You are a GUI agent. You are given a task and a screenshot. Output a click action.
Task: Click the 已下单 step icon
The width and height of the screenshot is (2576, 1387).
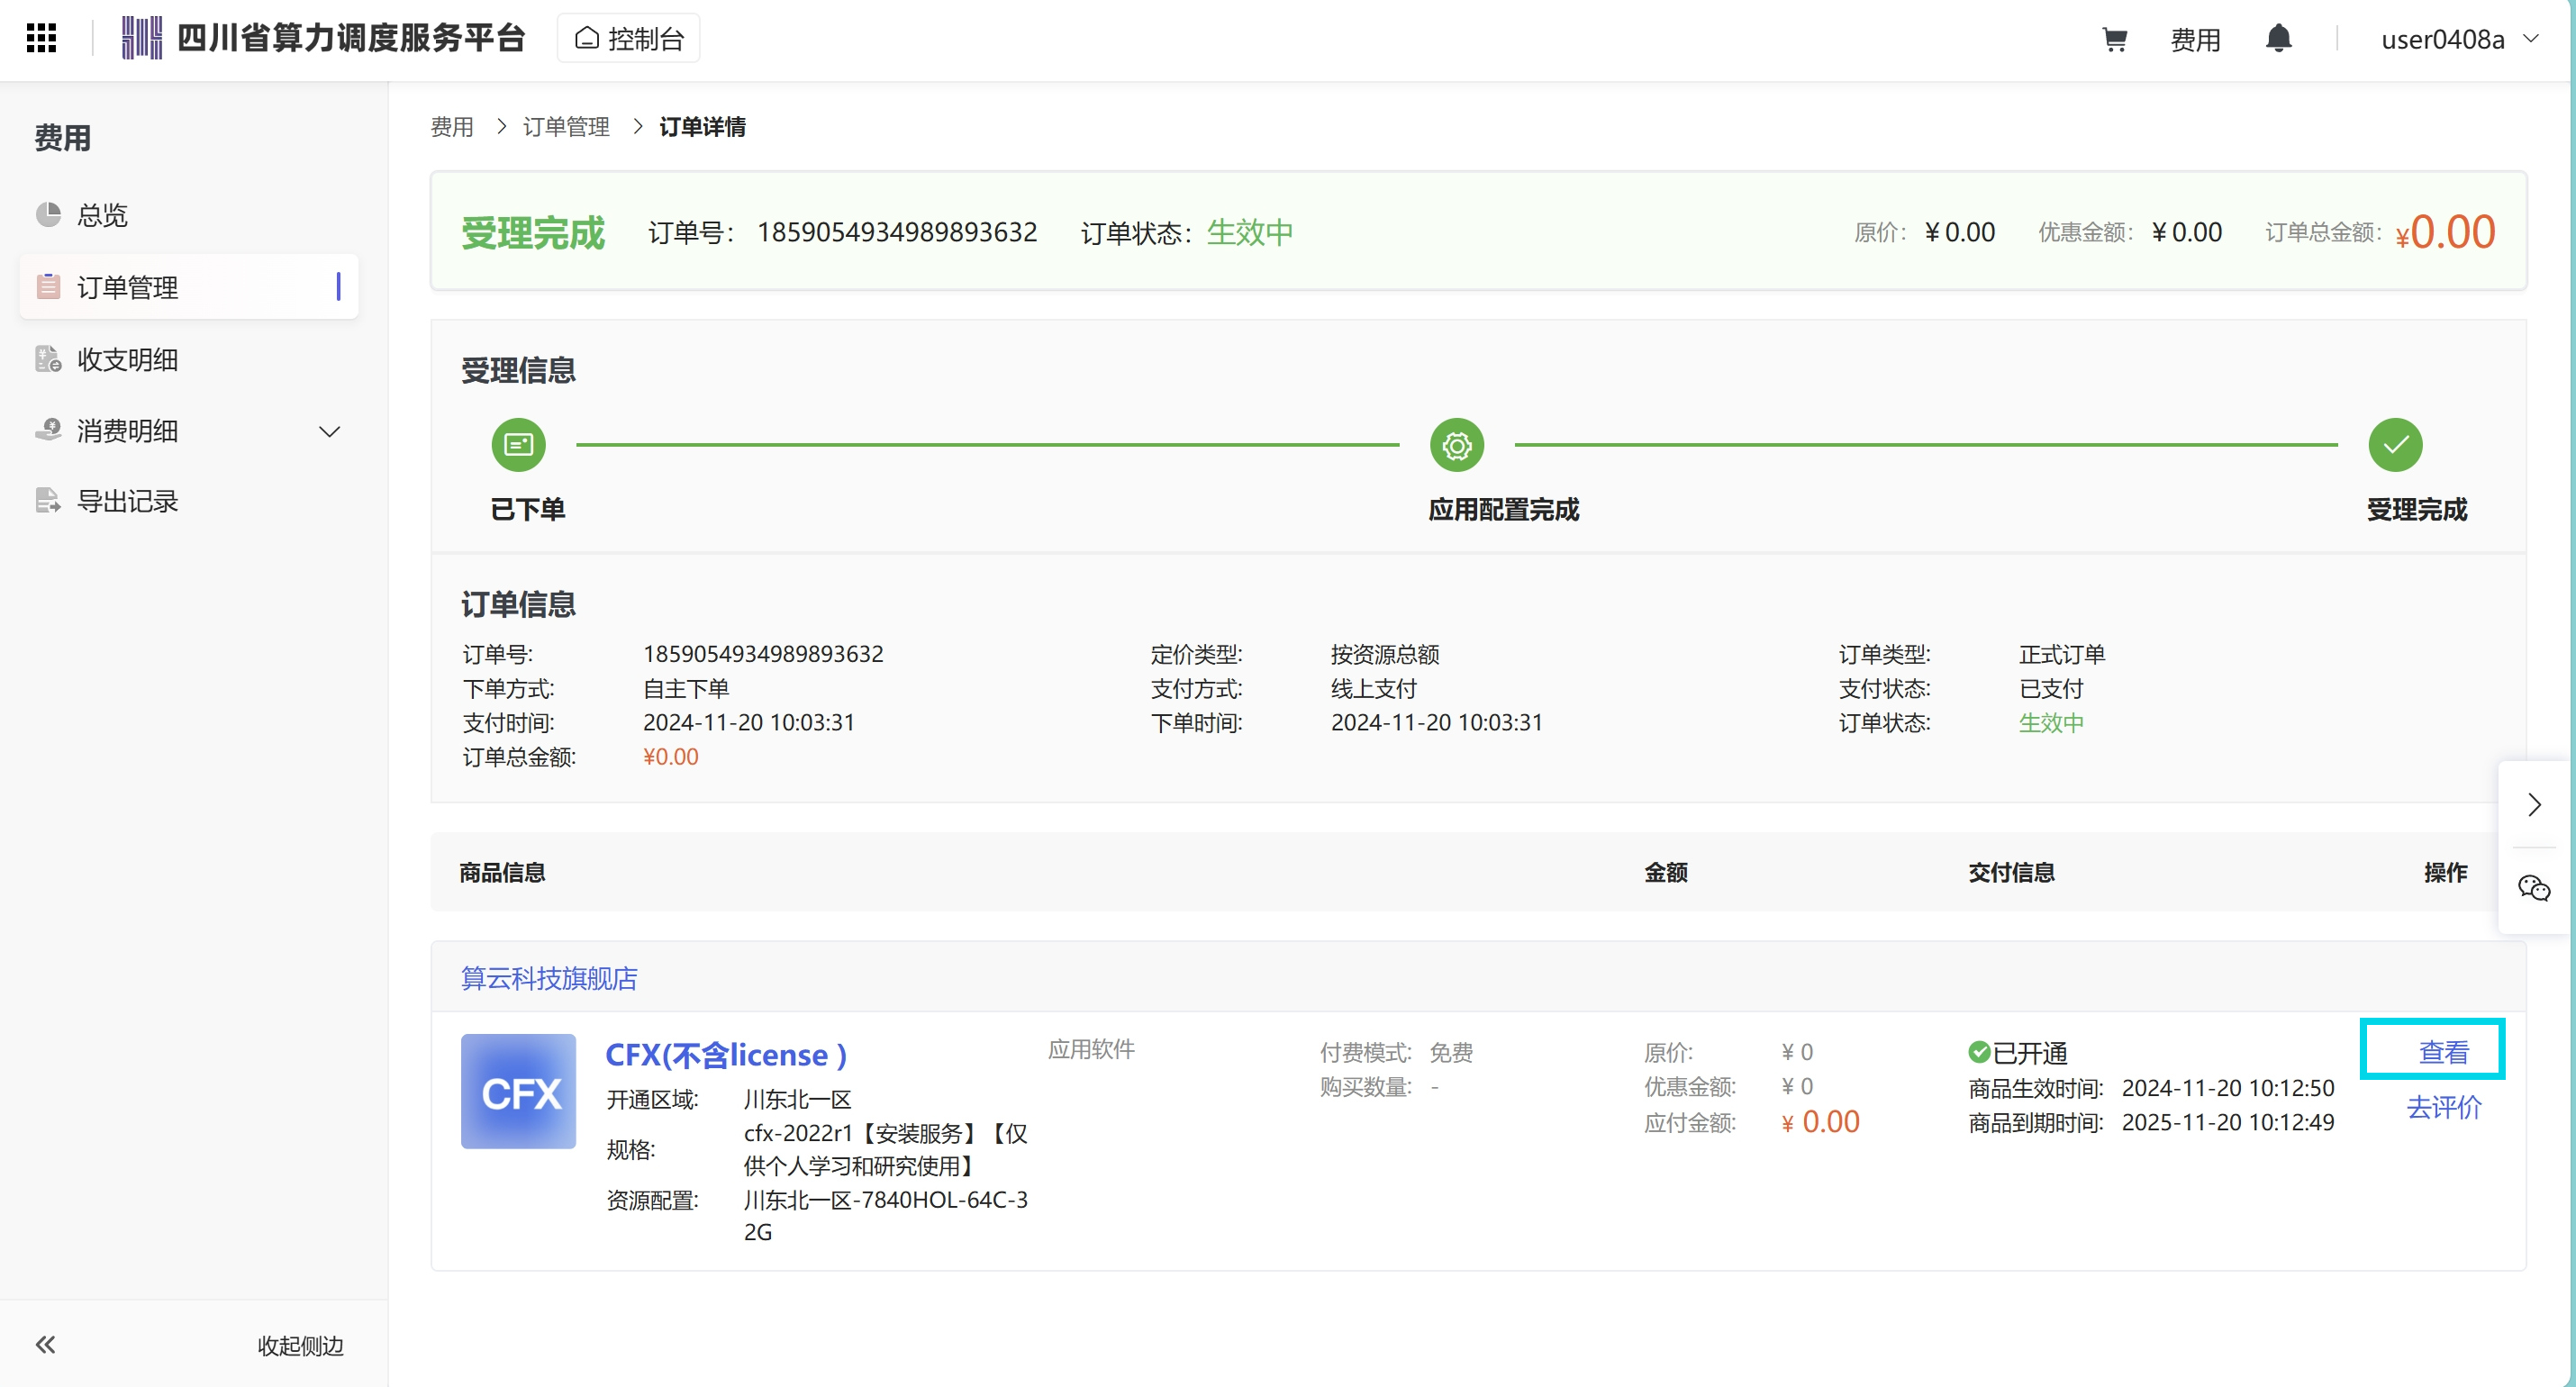click(x=518, y=444)
